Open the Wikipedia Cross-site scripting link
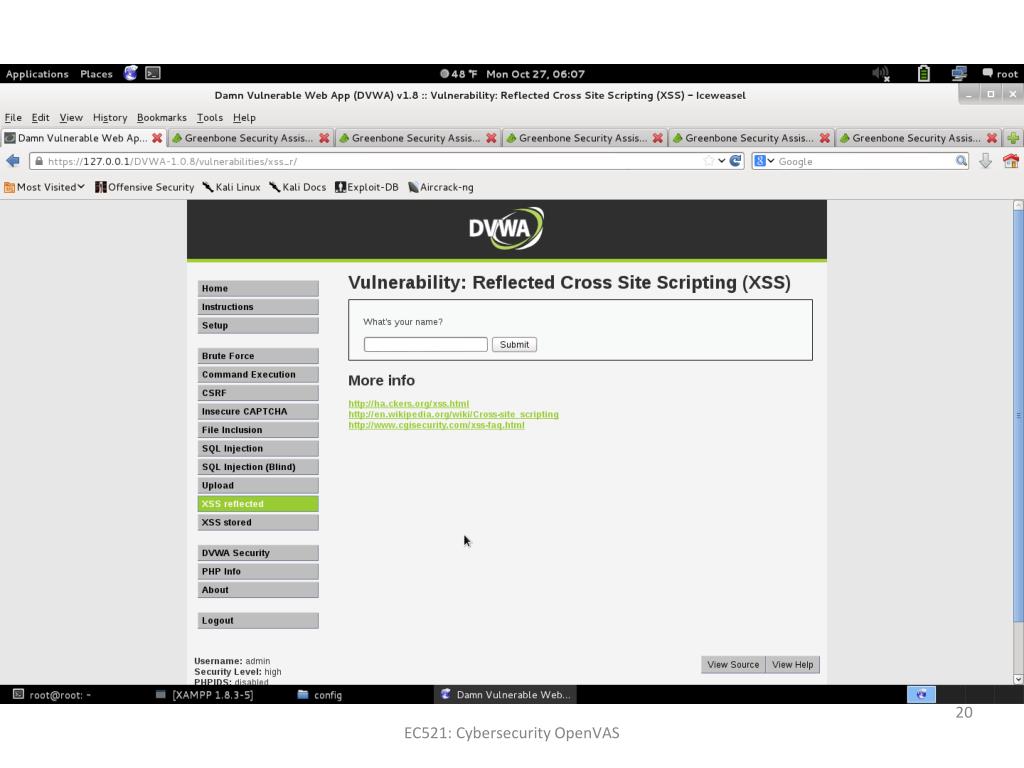This screenshot has height=768, width=1024. [453, 414]
